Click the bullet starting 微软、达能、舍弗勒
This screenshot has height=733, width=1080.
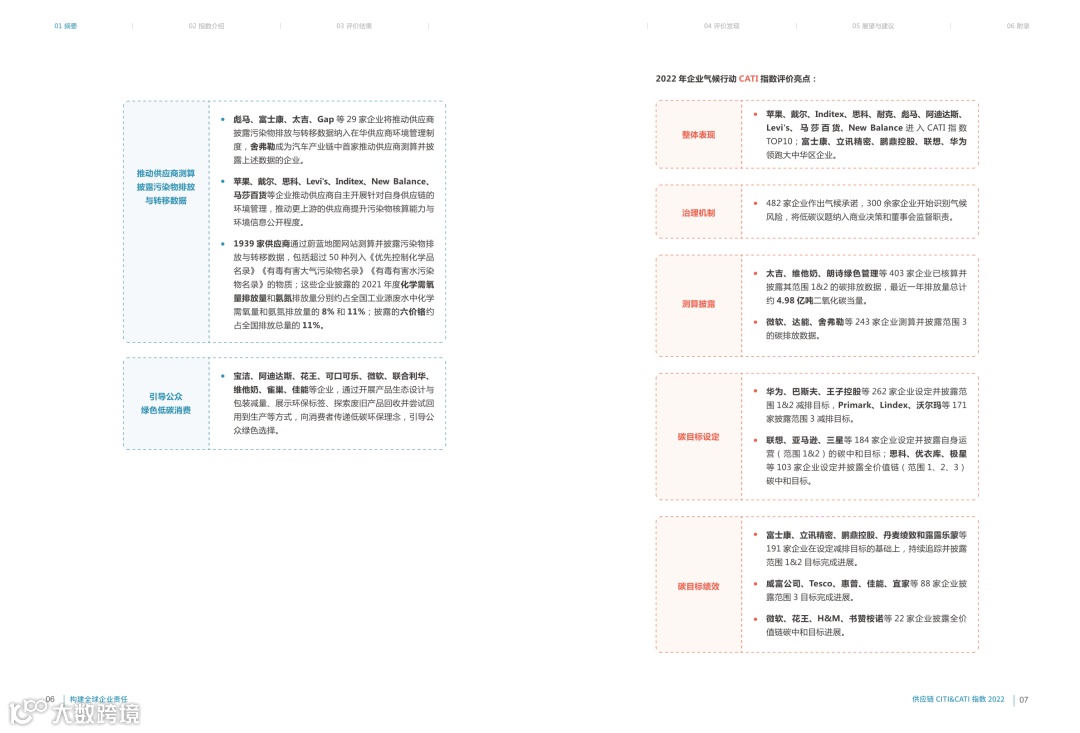coord(866,329)
